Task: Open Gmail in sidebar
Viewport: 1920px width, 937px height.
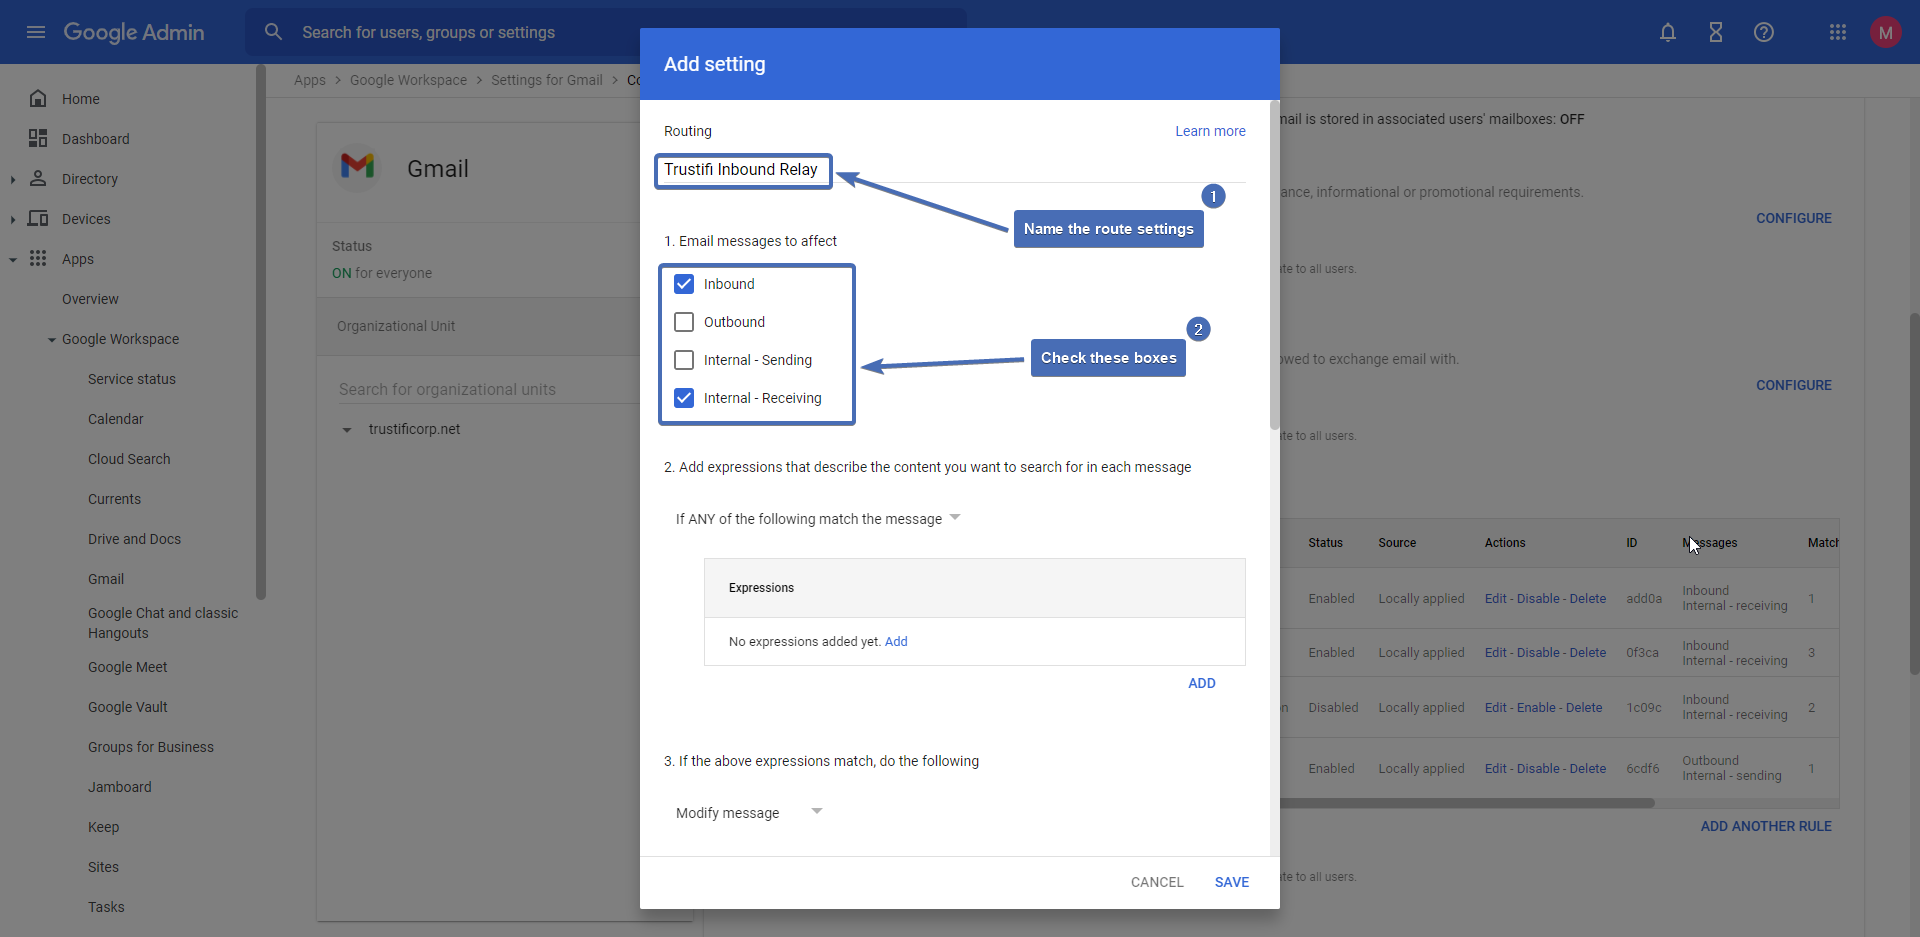Action: tap(106, 579)
